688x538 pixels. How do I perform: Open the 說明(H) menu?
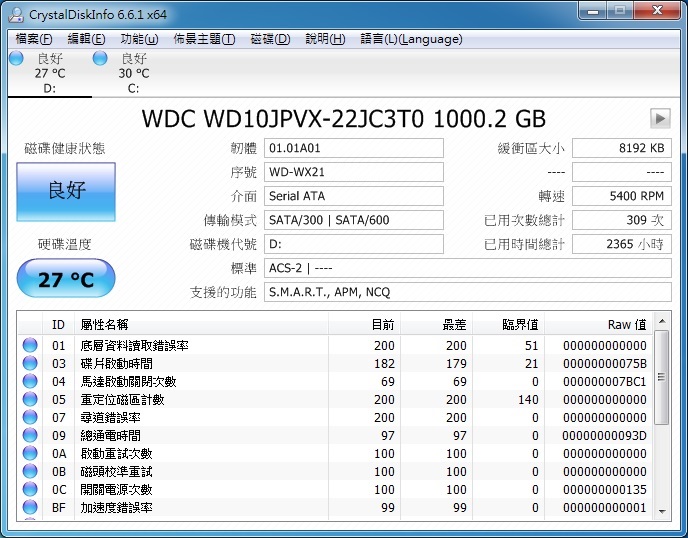click(325, 39)
